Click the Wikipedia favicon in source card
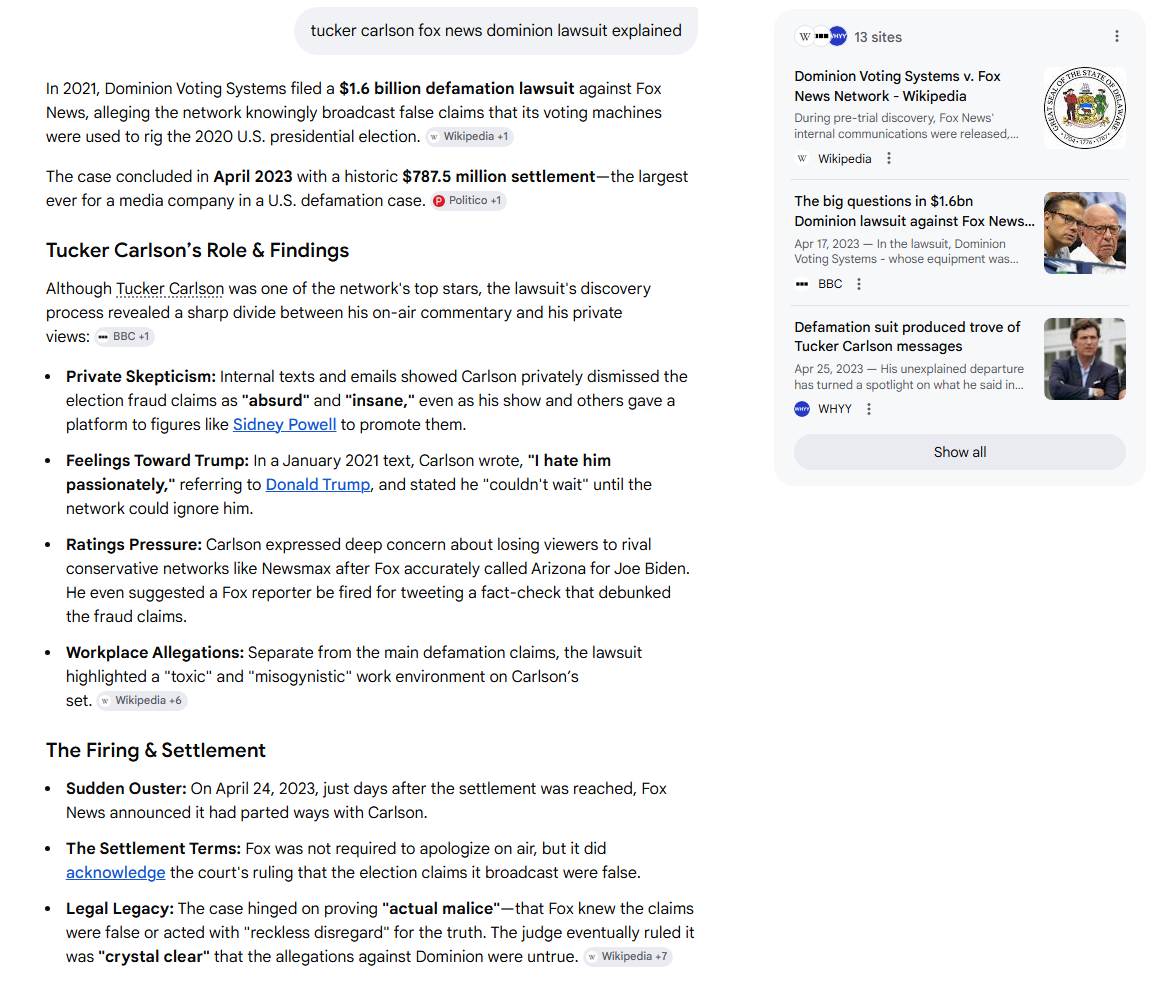The width and height of the screenshot is (1176, 984). (802, 159)
